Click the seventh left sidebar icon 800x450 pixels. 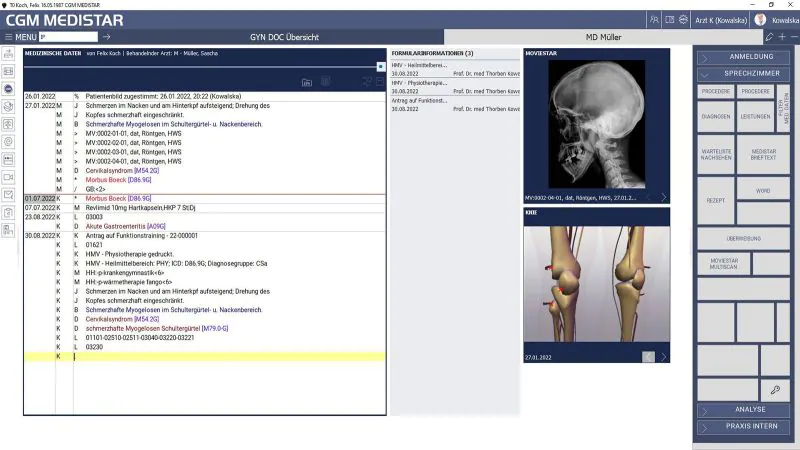coord(8,160)
